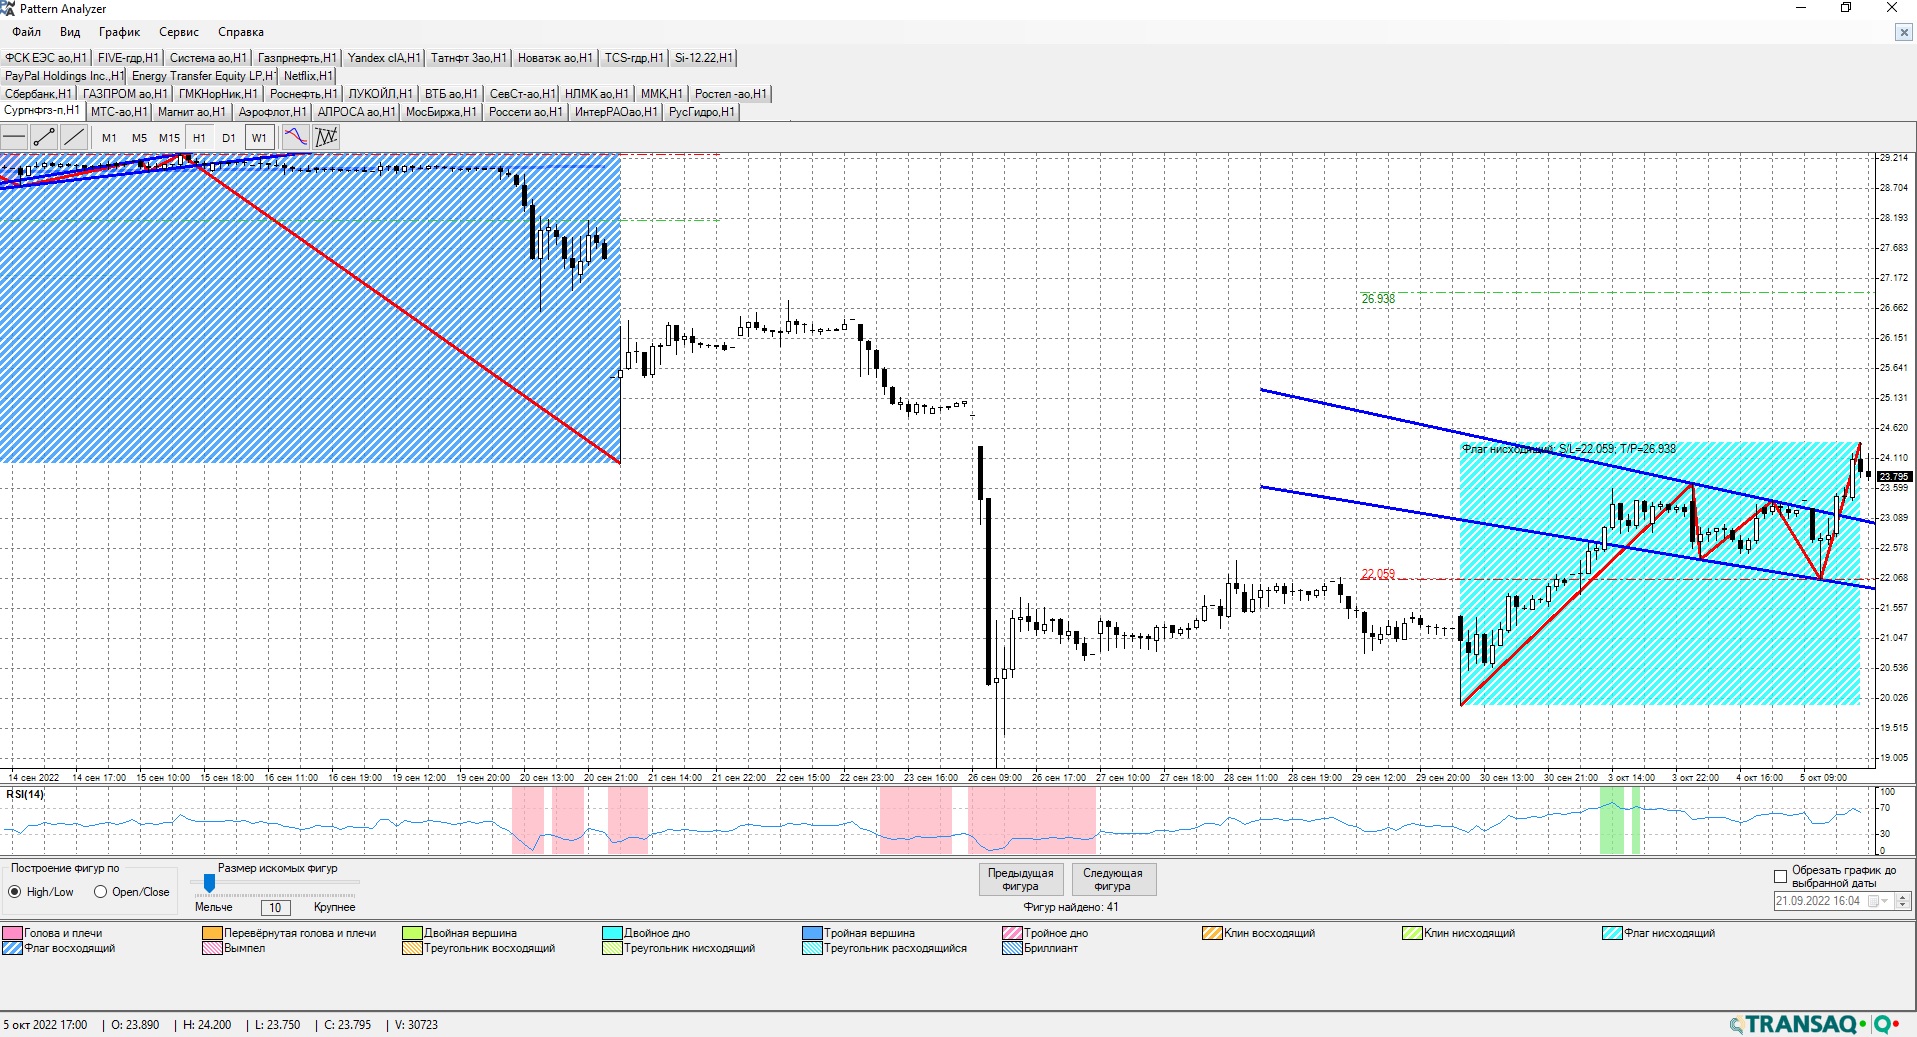Click the date field up/down spinner
Image resolution: width=1917 pixels, height=1037 pixels.
pyautogui.click(x=1903, y=901)
